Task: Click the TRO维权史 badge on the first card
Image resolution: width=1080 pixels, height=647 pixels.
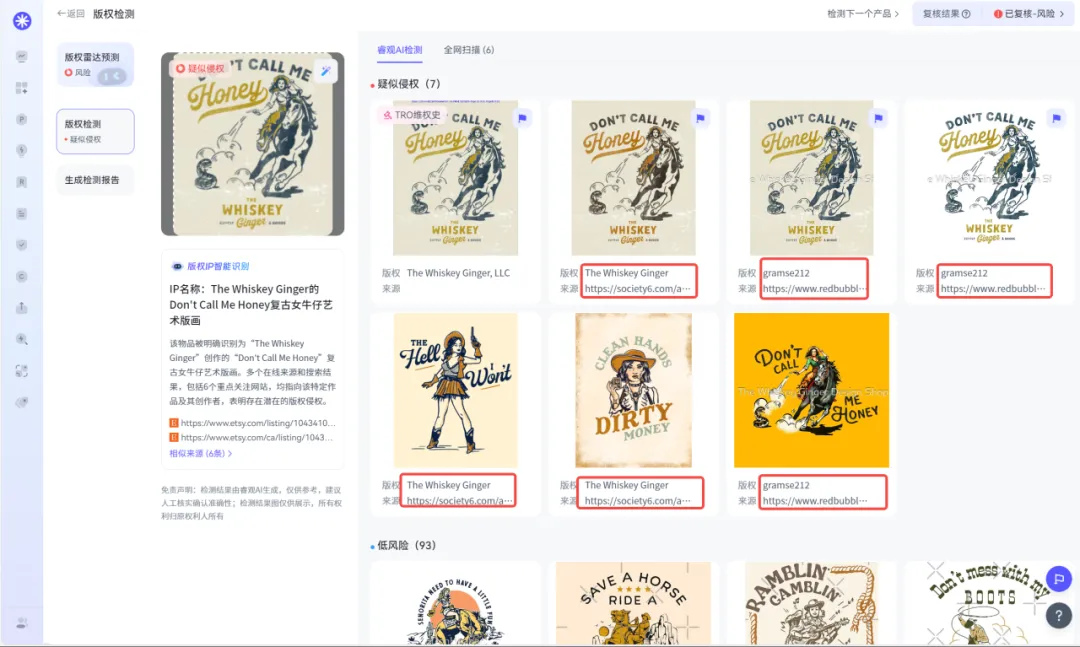Action: pos(412,115)
